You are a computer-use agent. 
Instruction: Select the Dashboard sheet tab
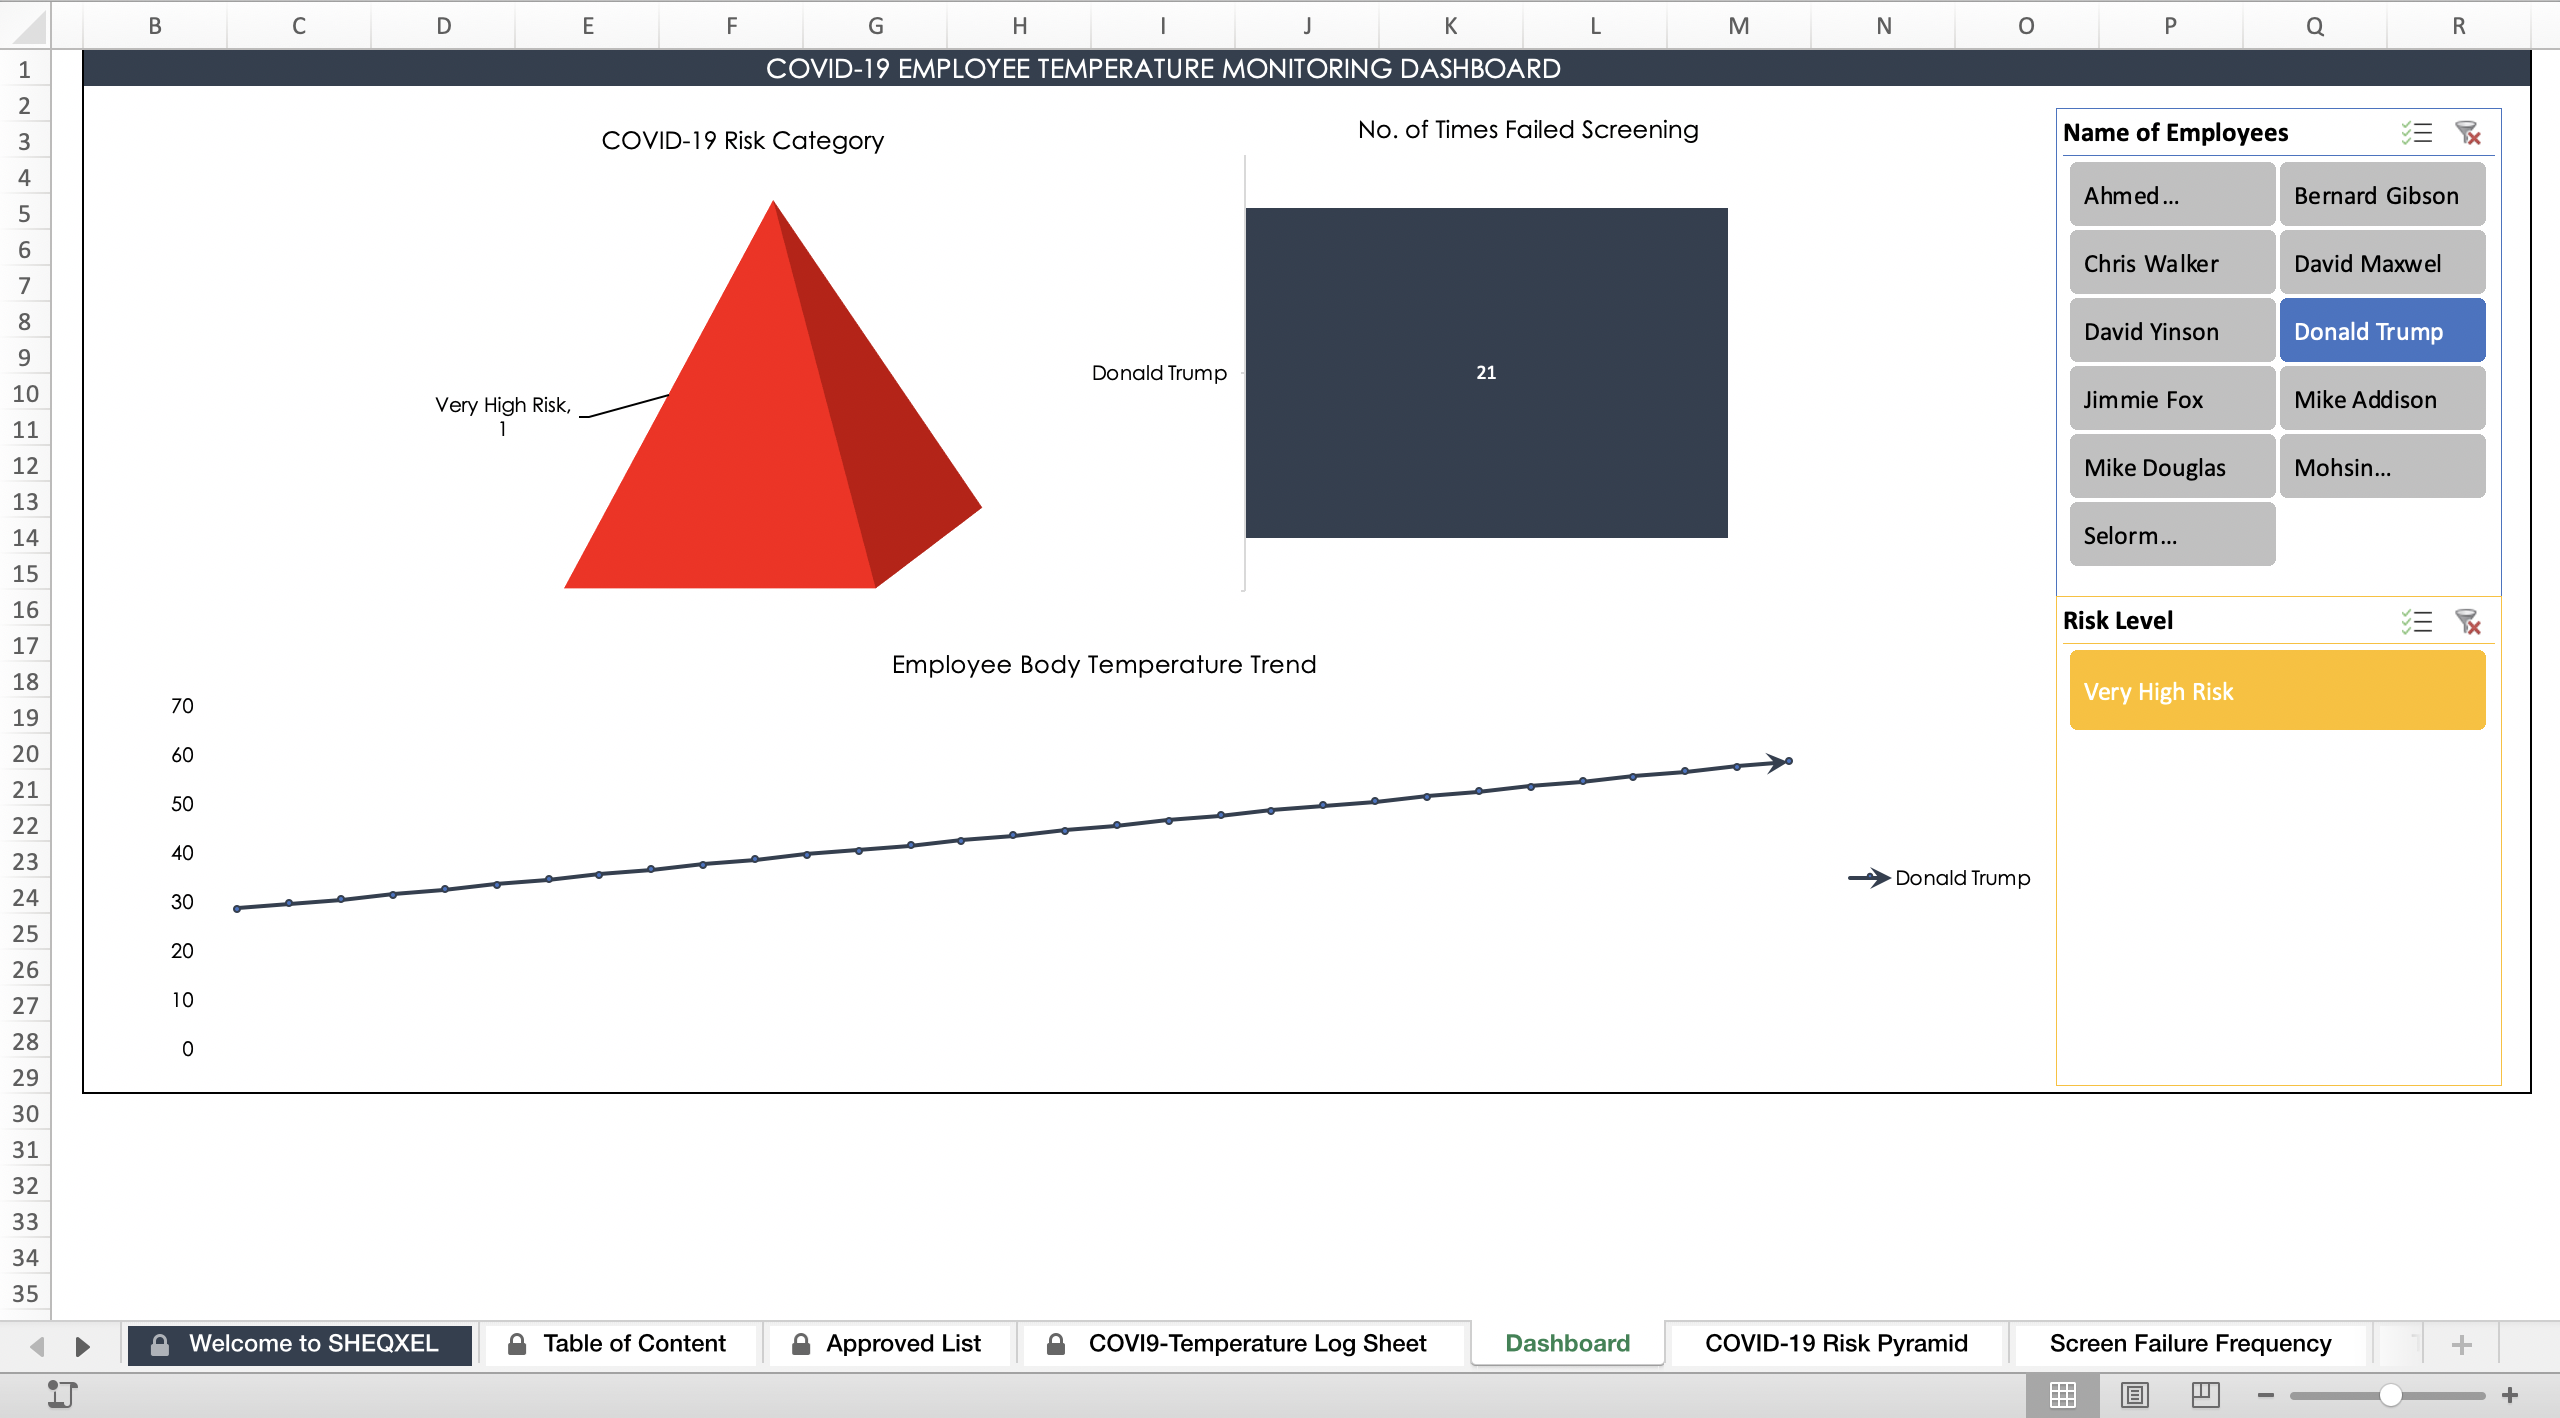pyautogui.click(x=1567, y=1344)
